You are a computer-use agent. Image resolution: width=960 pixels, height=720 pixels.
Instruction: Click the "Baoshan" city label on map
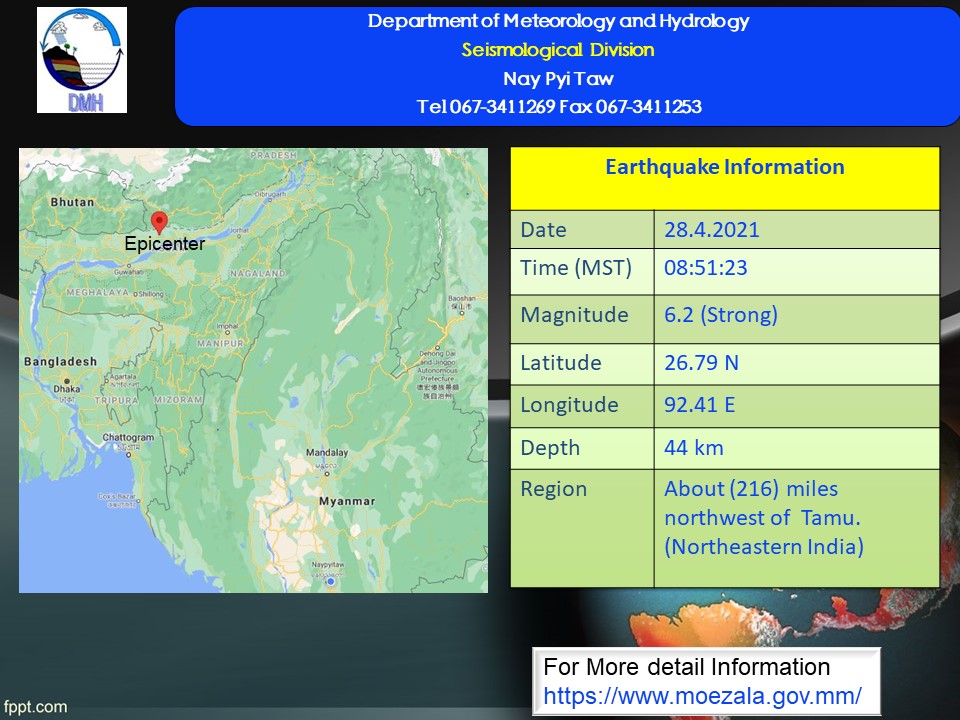tap(462, 298)
